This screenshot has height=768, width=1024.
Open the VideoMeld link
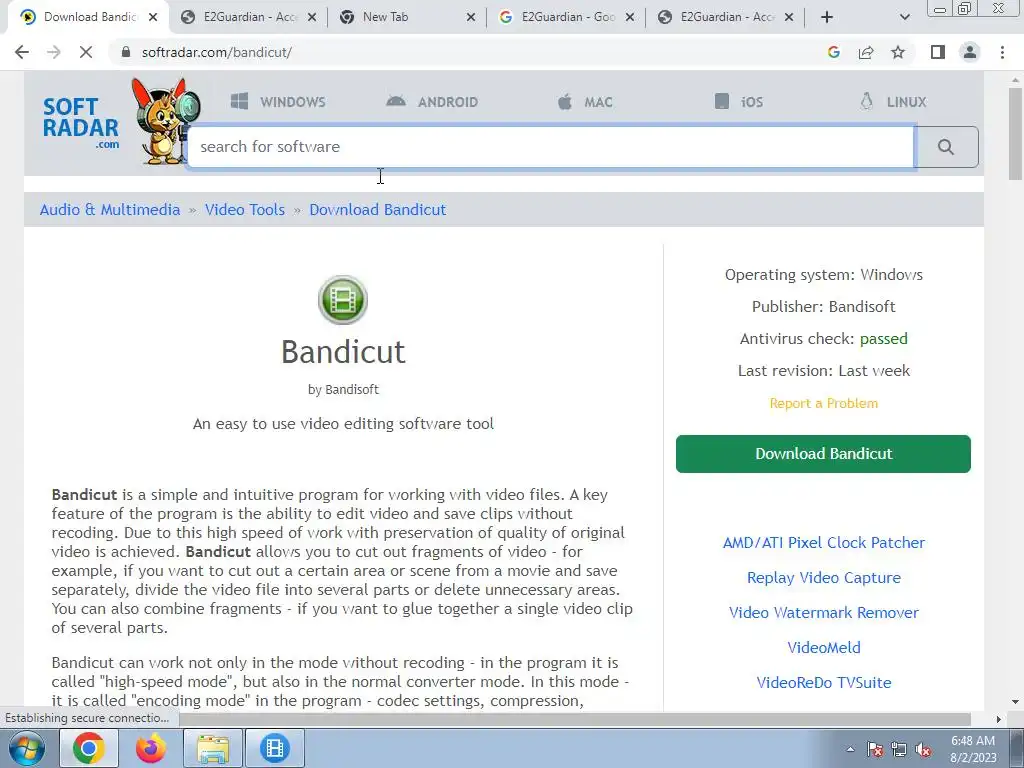[x=824, y=648]
